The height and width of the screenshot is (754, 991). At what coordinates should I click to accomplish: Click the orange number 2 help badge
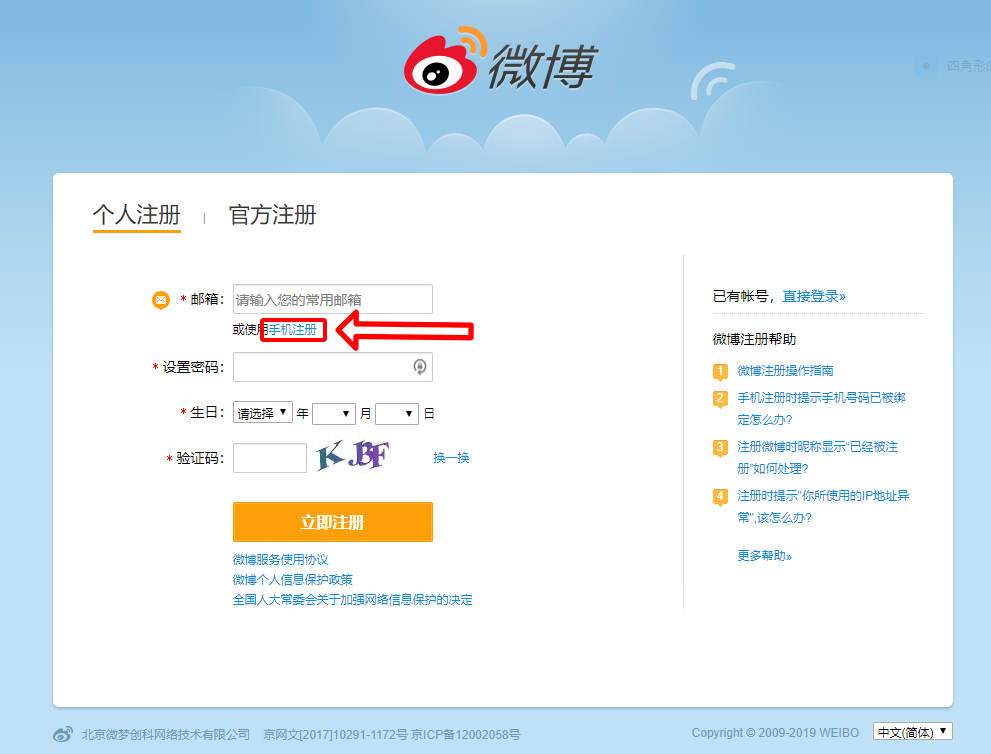(x=720, y=399)
